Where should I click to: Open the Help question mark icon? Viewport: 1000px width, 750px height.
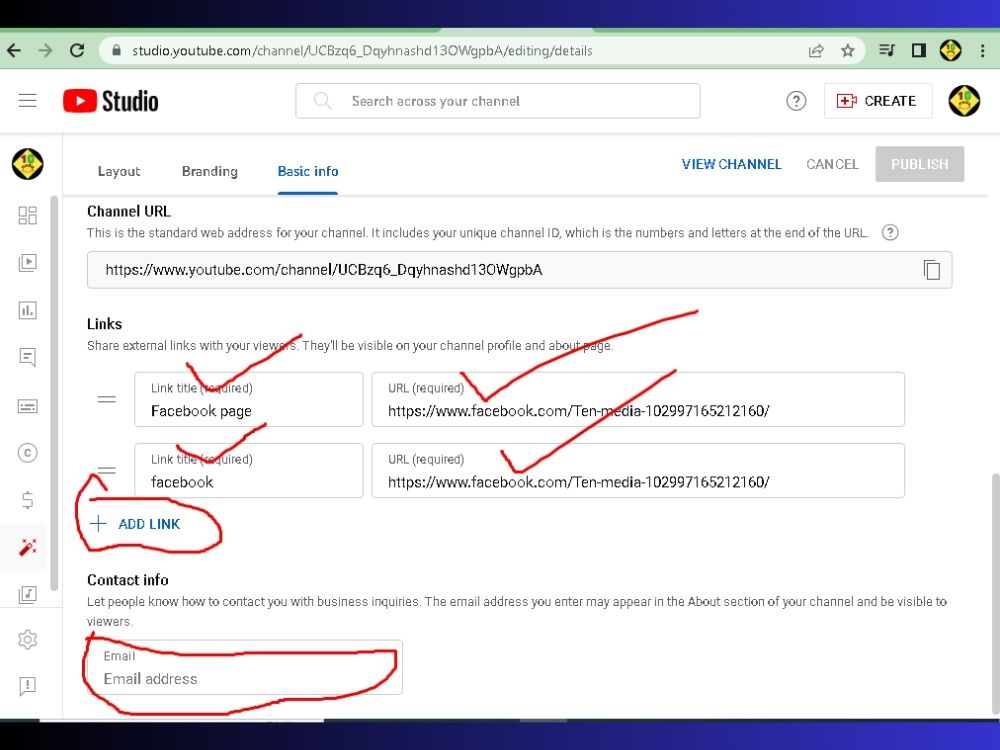pos(796,101)
